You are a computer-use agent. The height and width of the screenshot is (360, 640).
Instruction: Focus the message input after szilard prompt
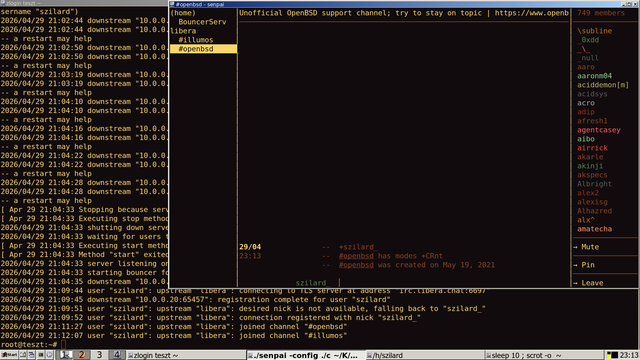(453, 283)
